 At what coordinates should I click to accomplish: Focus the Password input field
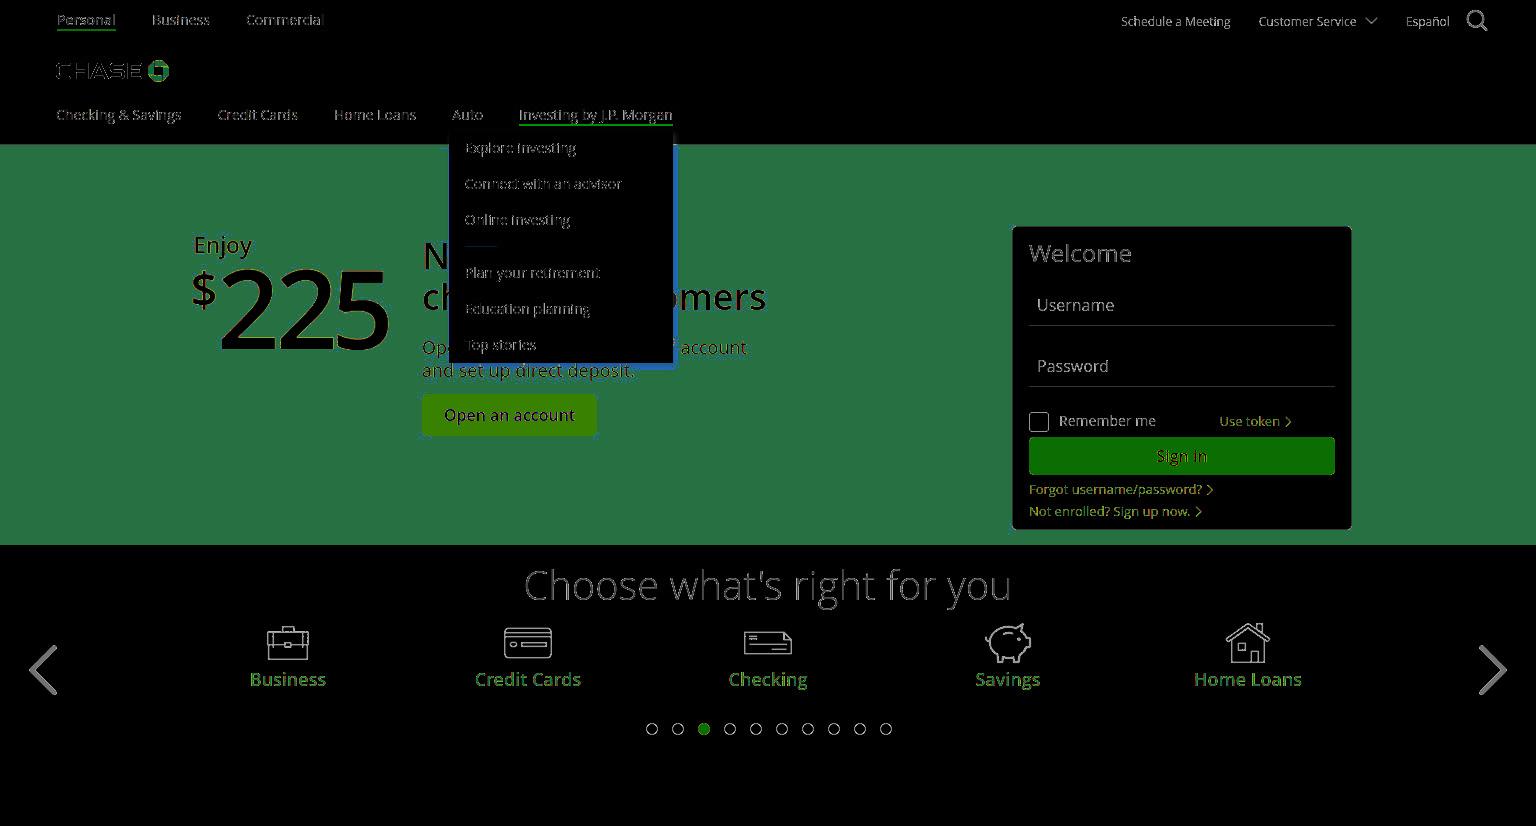(1182, 366)
